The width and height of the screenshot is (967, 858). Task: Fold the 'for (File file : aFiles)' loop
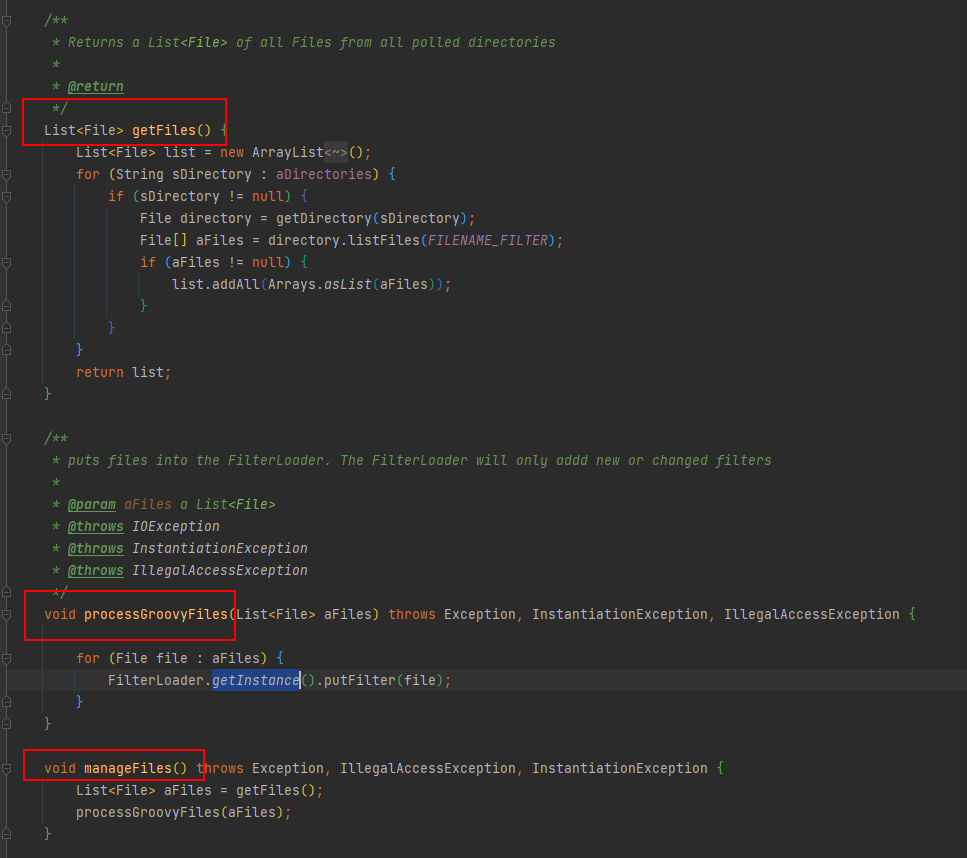[6, 659]
